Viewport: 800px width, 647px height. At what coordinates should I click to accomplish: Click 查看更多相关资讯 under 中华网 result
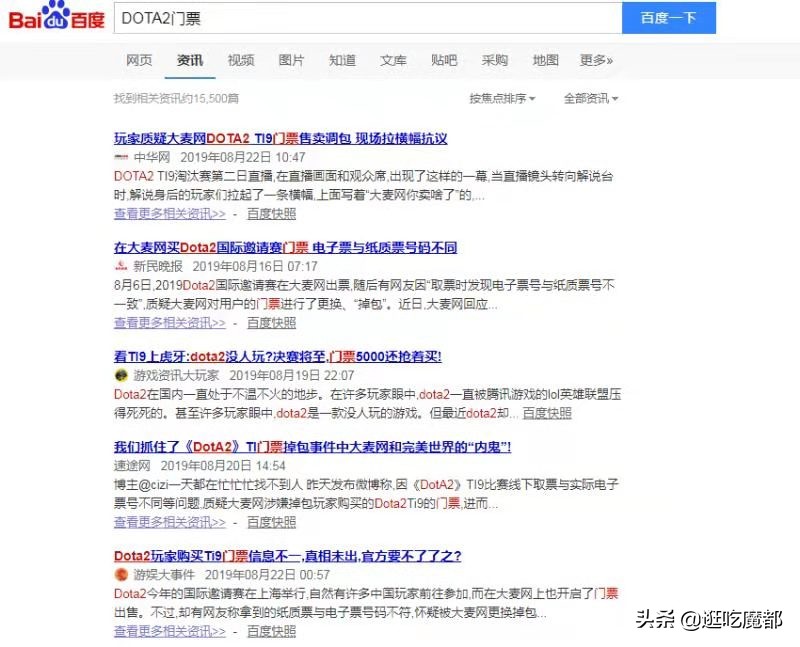[170, 214]
